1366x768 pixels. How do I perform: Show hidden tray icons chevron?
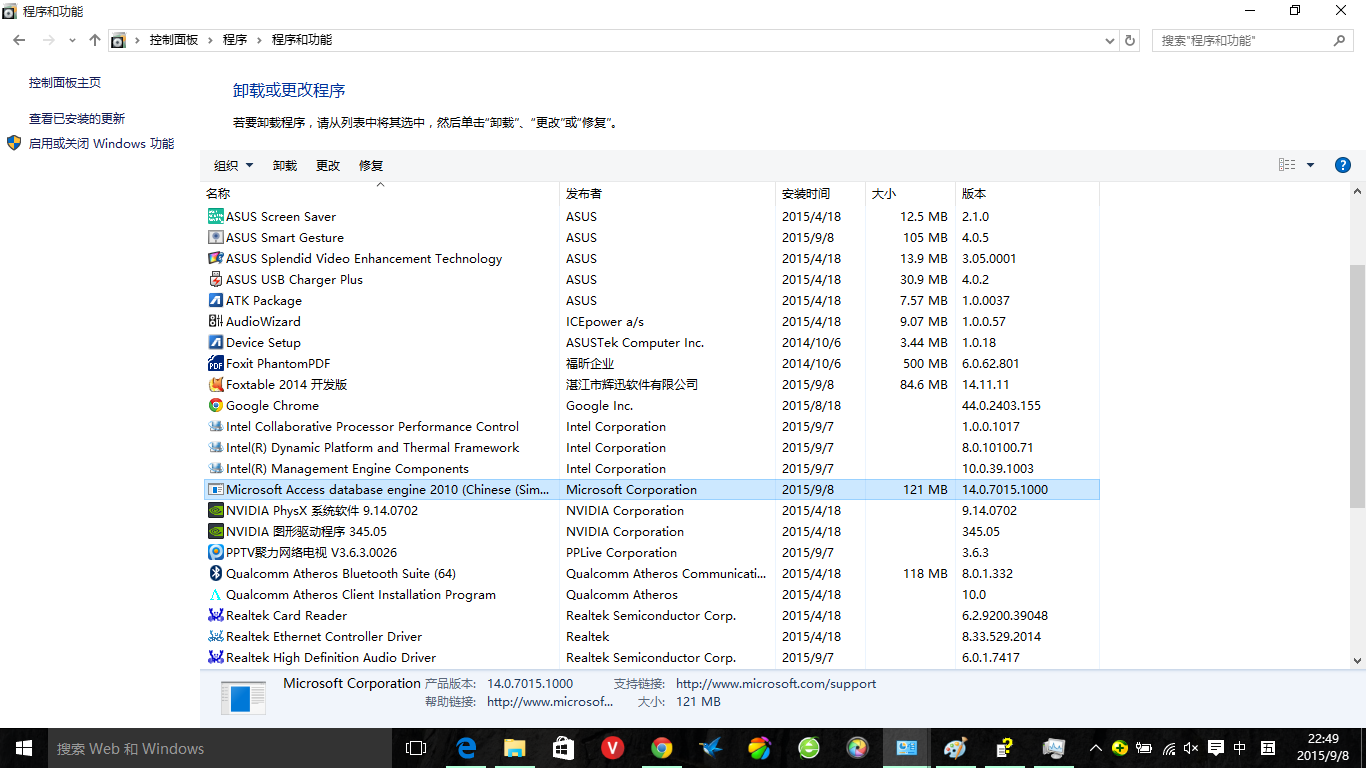click(1096, 748)
